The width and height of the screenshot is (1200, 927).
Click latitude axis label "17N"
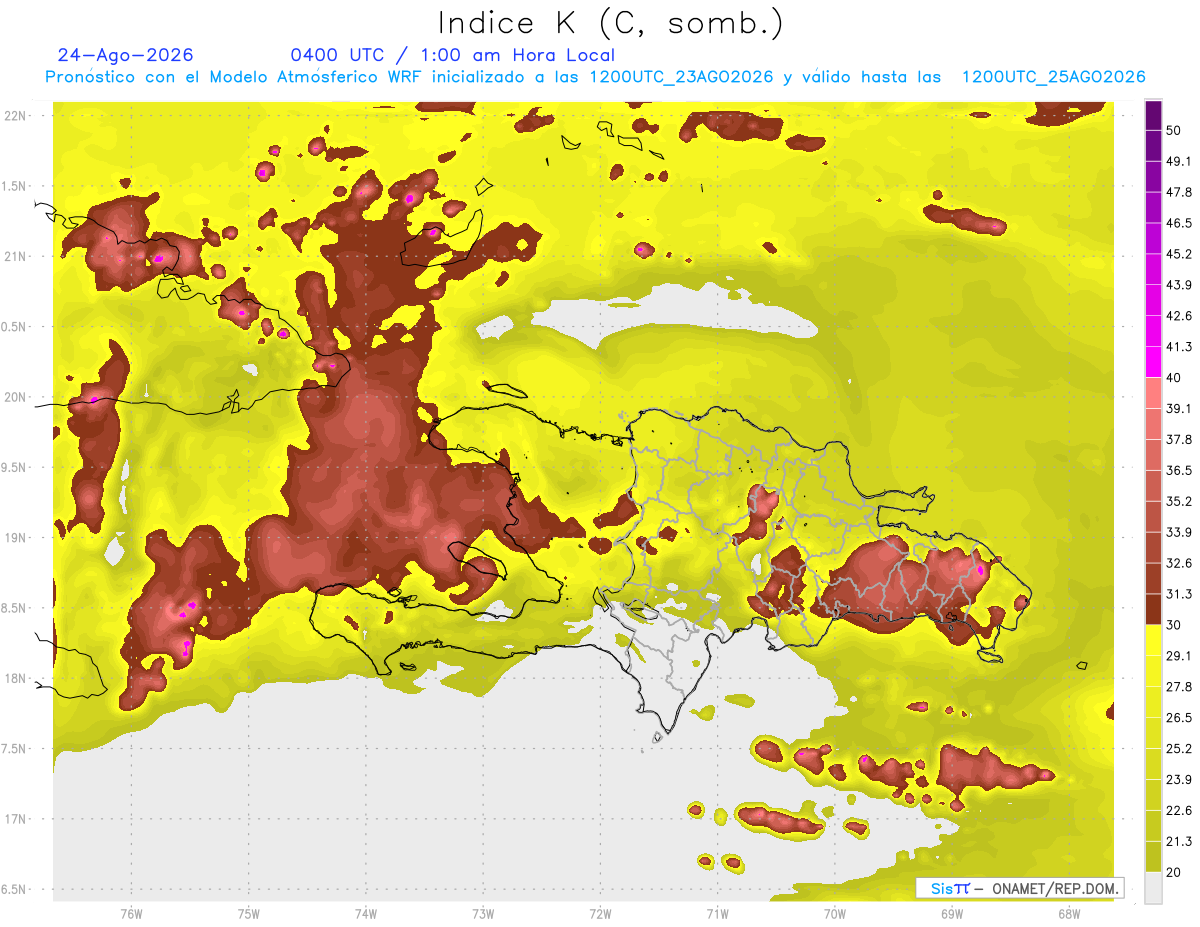point(16,819)
